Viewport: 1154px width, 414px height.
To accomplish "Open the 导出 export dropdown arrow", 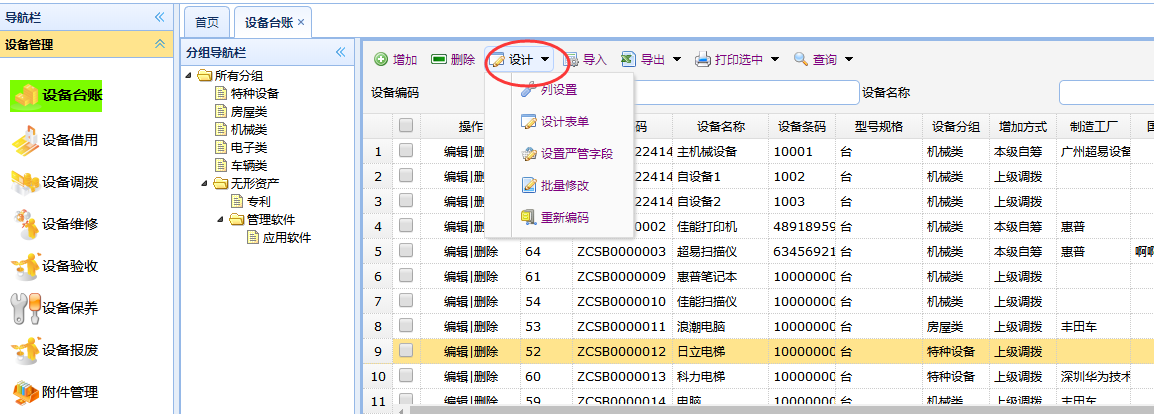I will tap(677, 60).
